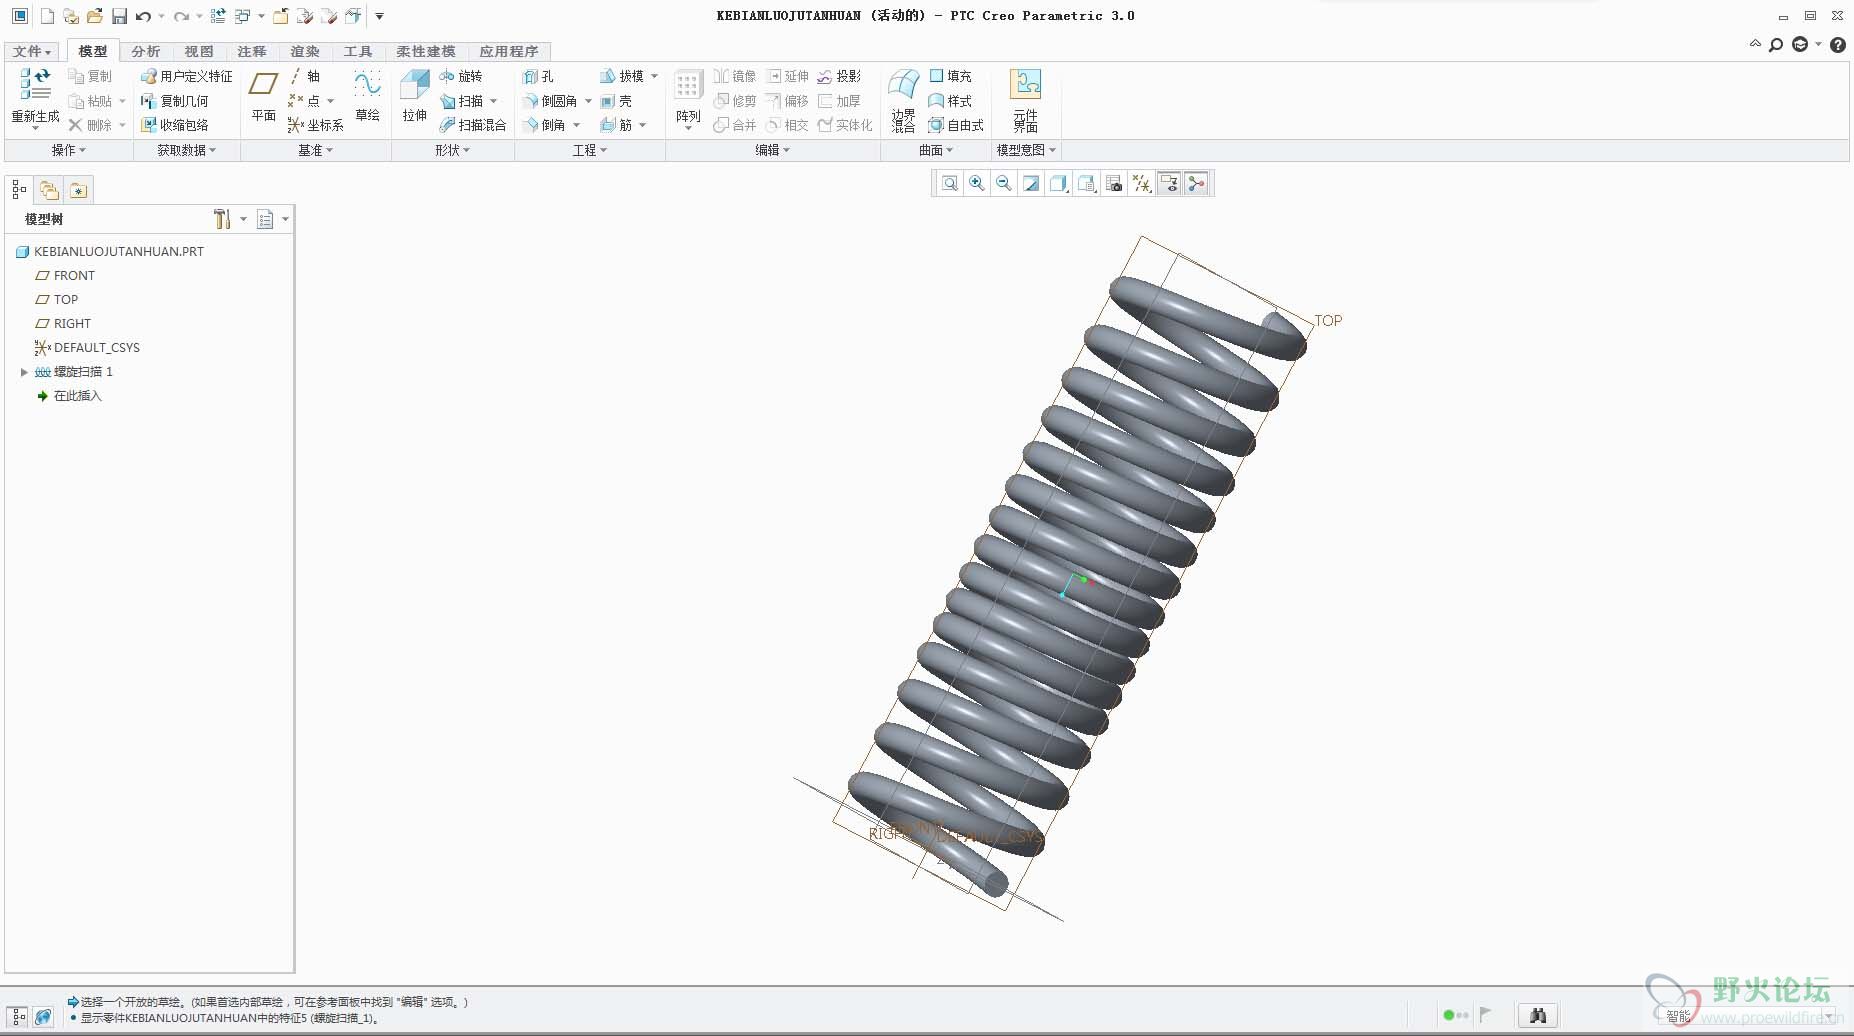Switch to the 渲染 (Render) tab
The width and height of the screenshot is (1854, 1036).
(305, 51)
